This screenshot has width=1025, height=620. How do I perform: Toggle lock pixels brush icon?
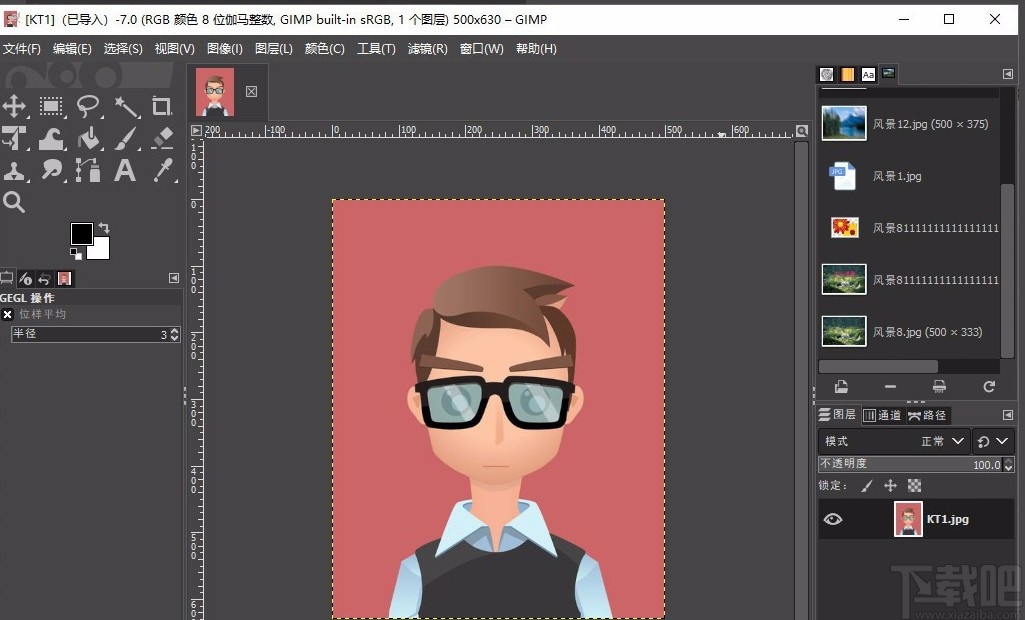tap(866, 486)
